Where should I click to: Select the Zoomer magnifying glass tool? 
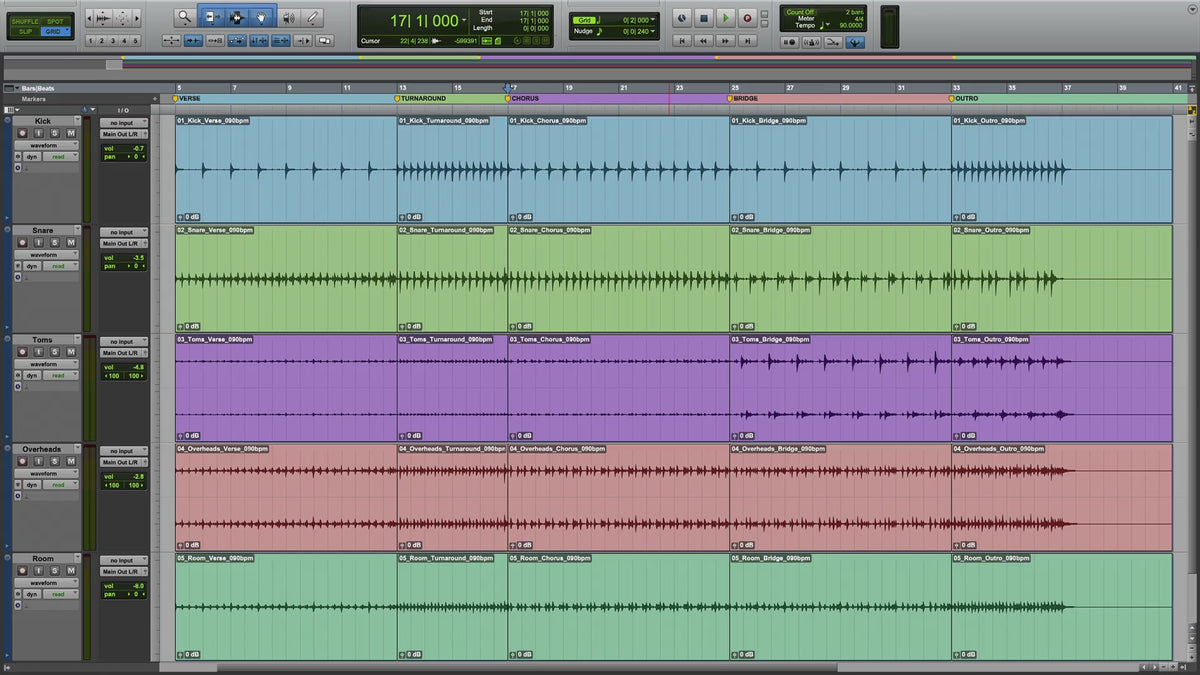[x=184, y=17]
